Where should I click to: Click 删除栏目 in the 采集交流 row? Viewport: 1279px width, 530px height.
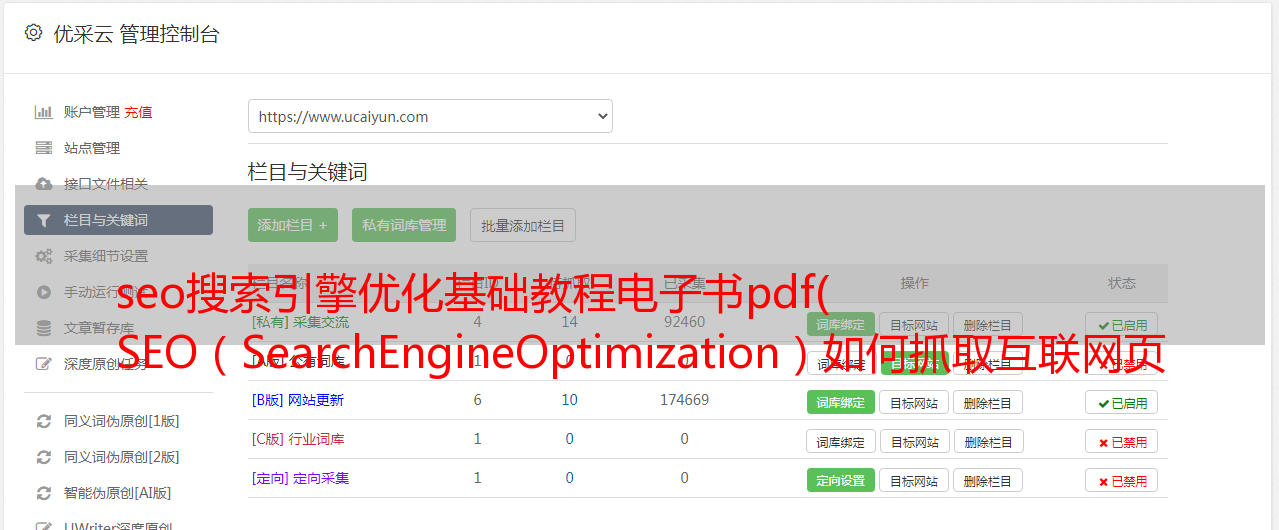tap(988, 324)
